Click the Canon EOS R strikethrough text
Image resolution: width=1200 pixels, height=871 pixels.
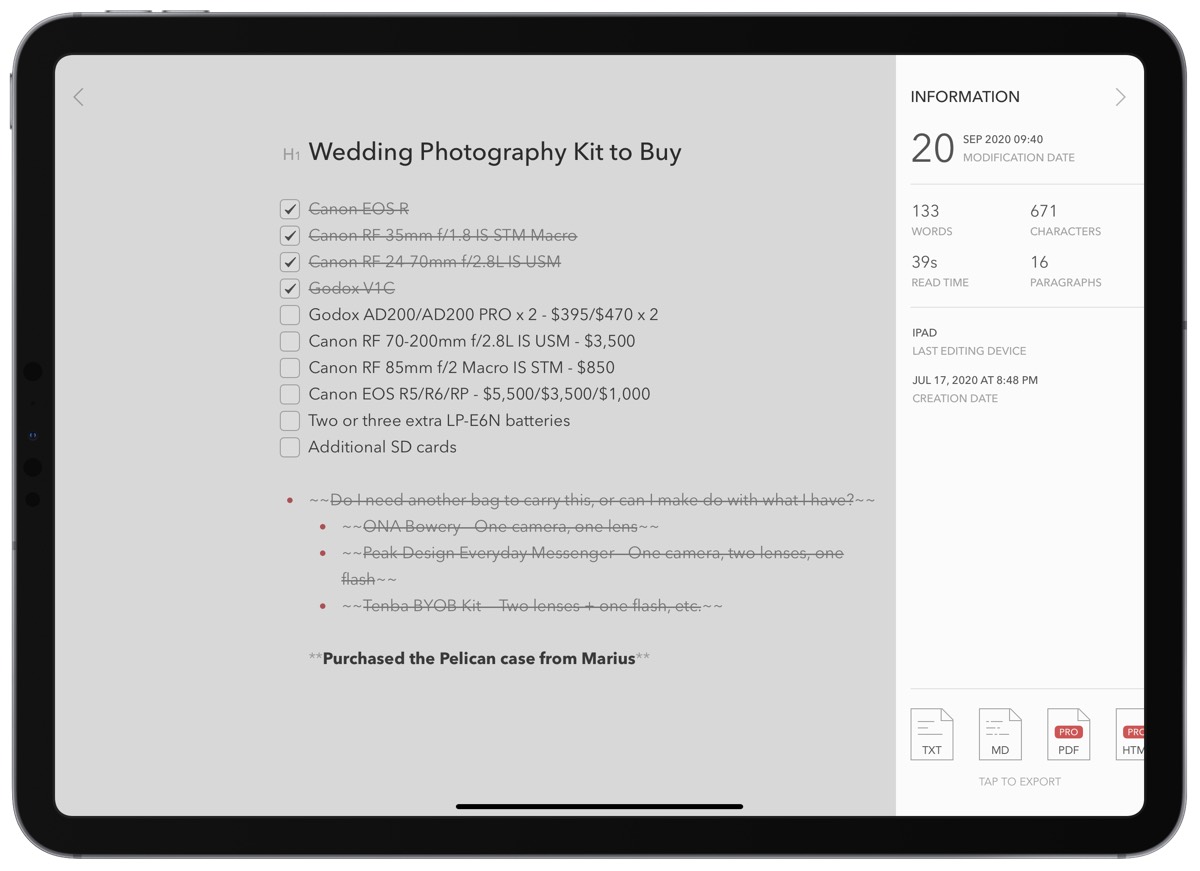[359, 209]
